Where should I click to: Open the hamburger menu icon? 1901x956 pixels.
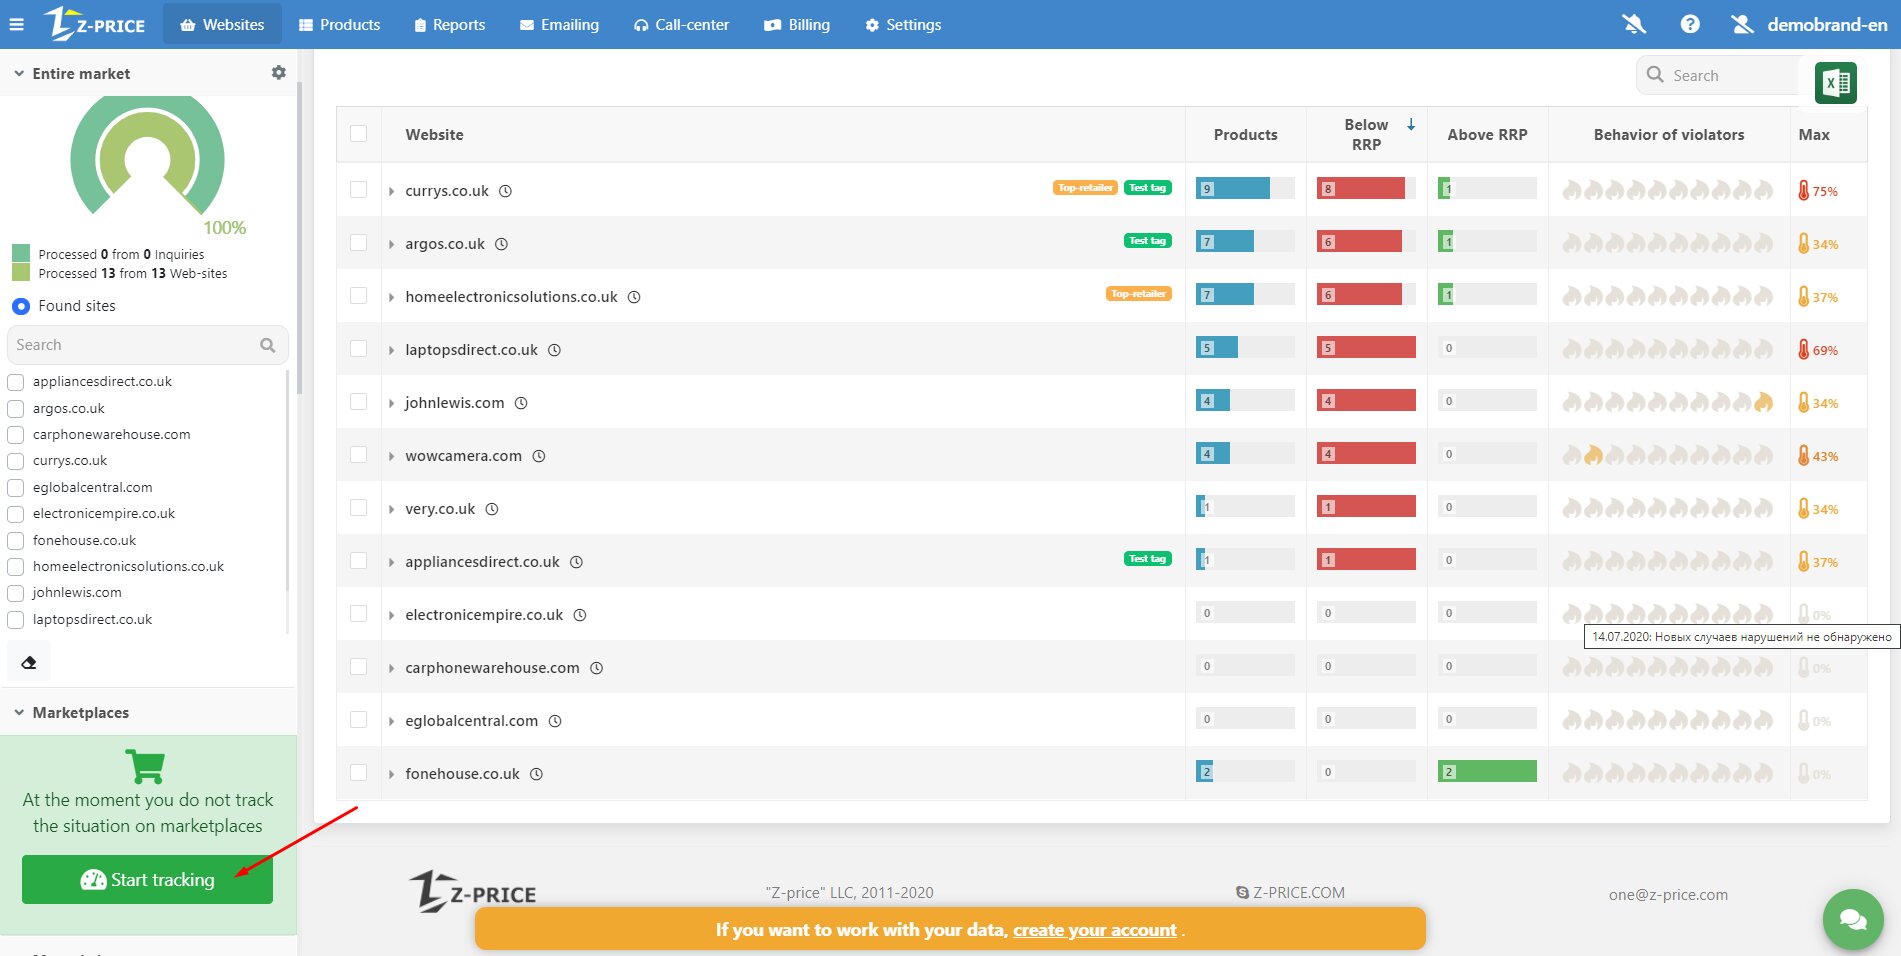click(16, 25)
